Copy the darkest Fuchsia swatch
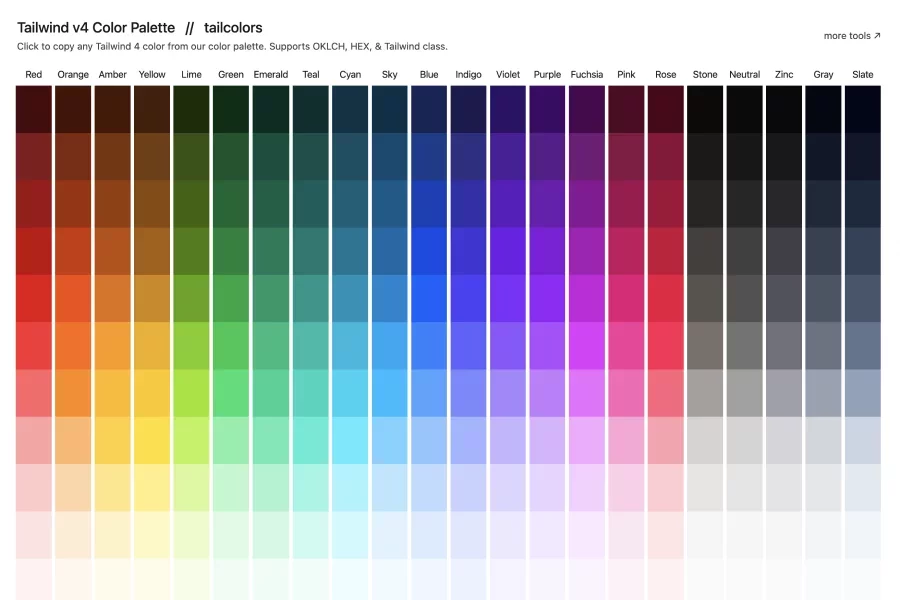900x600 pixels. (x=587, y=109)
